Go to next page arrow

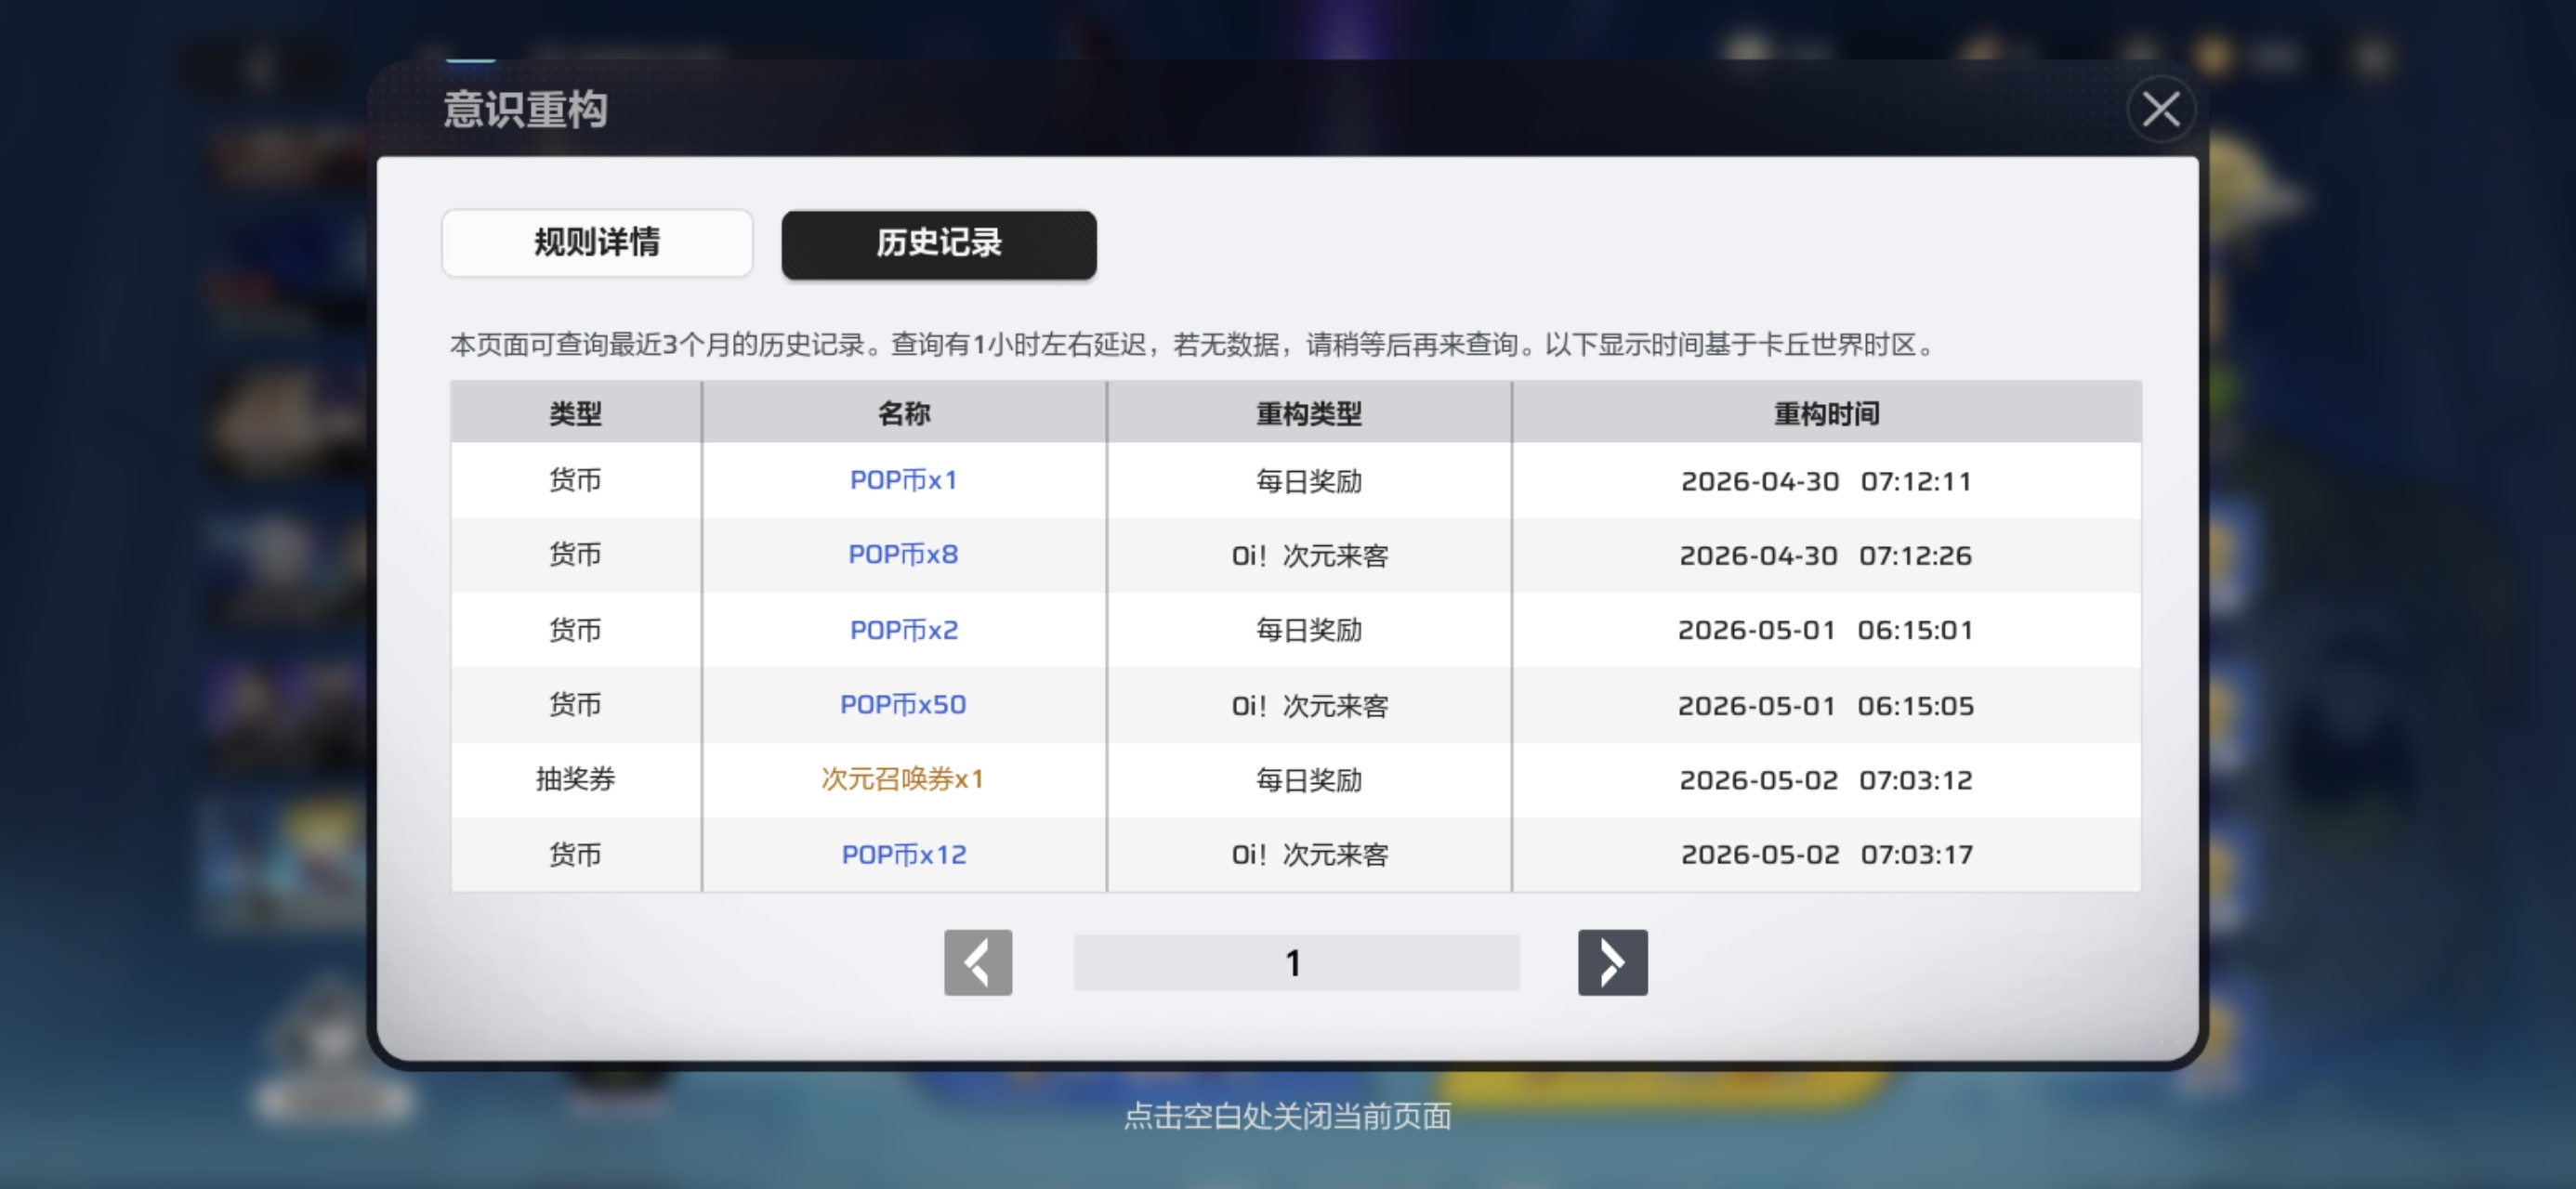pyautogui.click(x=1612, y=962)
